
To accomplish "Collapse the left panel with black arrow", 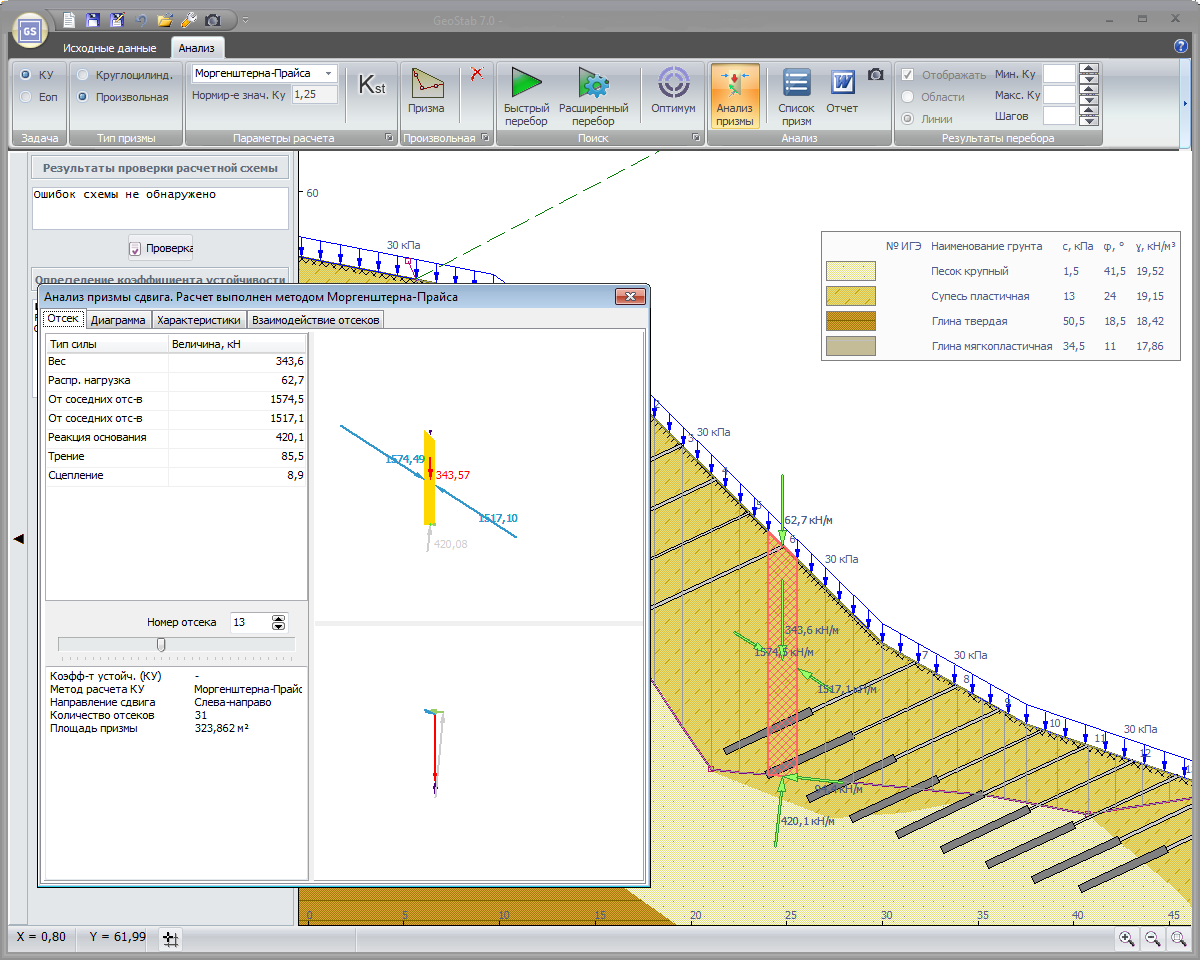I will coord(17,539).
